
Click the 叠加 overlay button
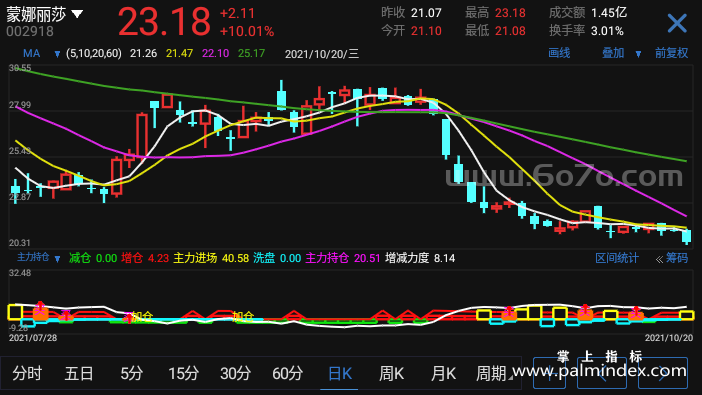pyautogui.click(x=613, y=53)
